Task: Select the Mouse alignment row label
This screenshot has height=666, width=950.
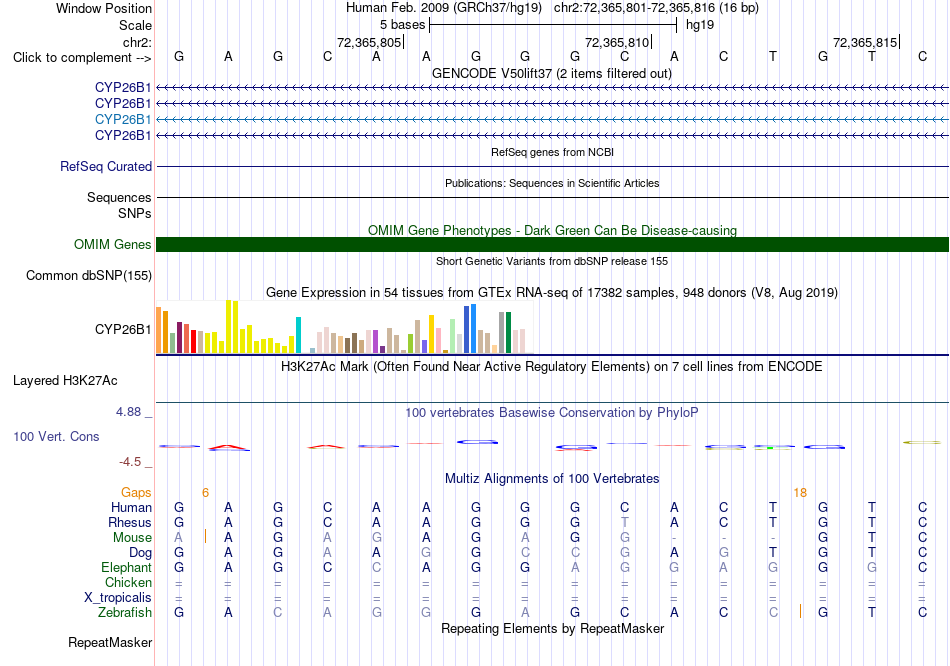Action: 132,538
